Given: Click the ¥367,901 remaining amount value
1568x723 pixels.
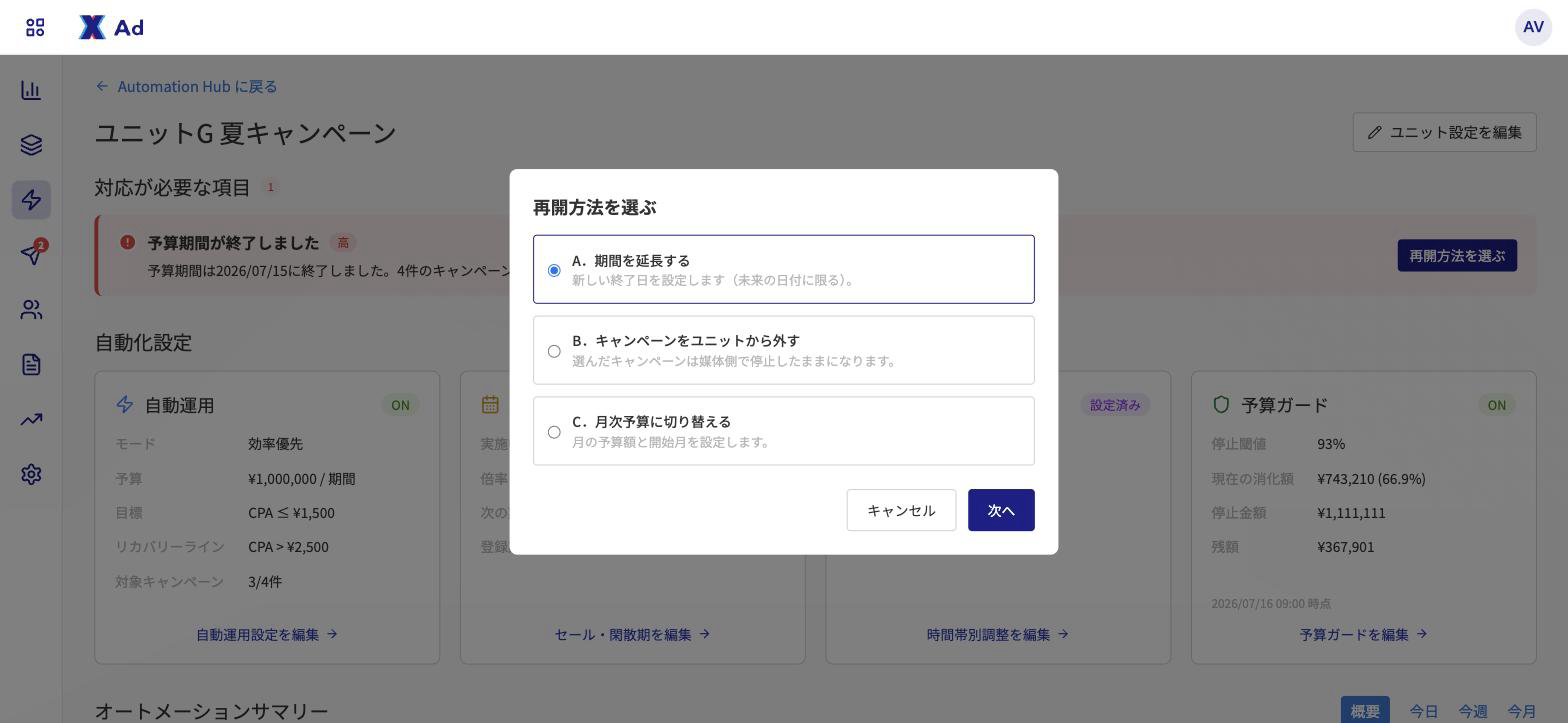Looking at the screenshot, I should pos(1346,547).
